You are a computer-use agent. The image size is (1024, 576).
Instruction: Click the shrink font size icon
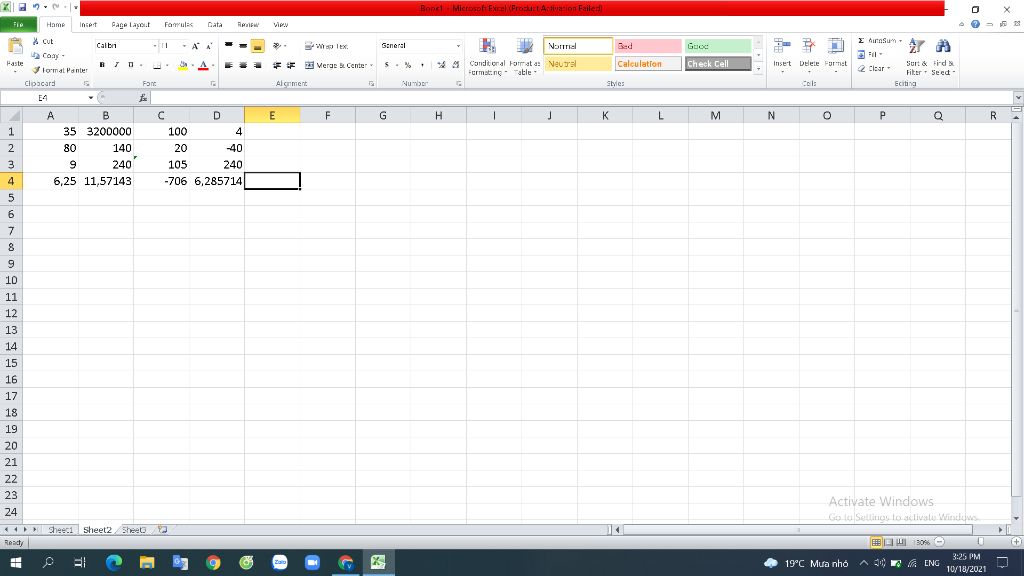point(209,46)
